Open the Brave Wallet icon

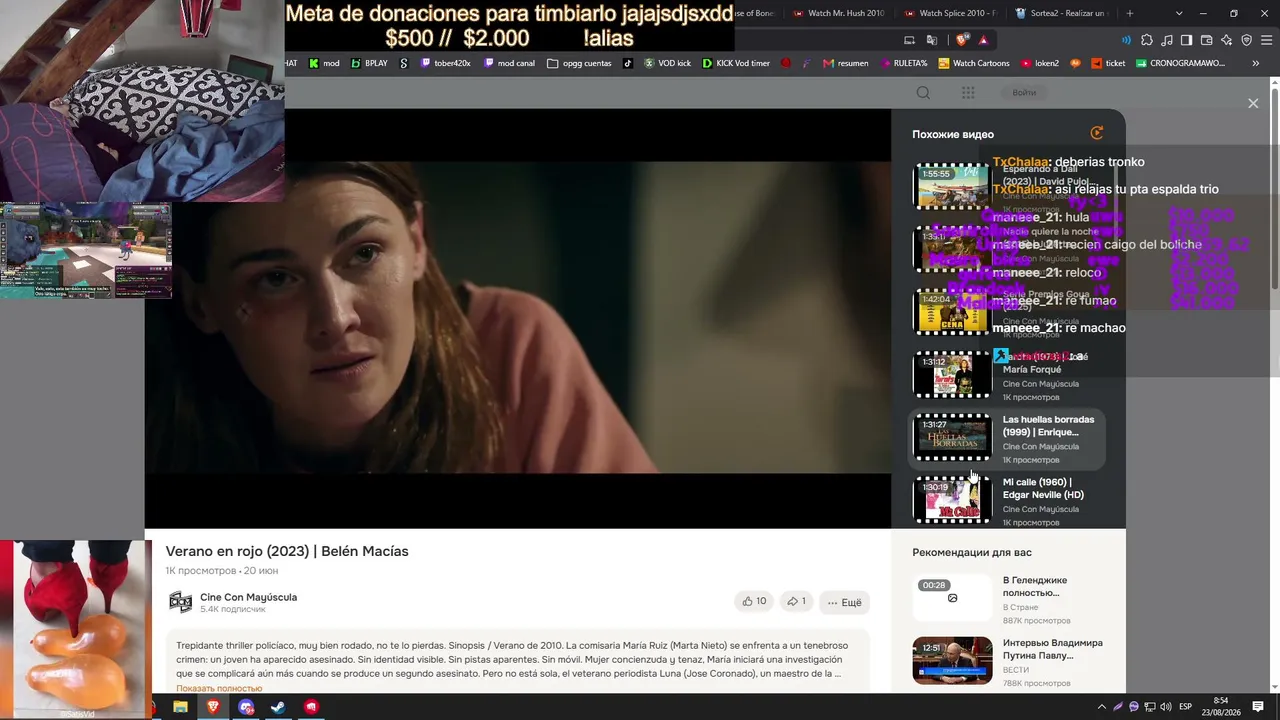click(x=1207, y=40)
